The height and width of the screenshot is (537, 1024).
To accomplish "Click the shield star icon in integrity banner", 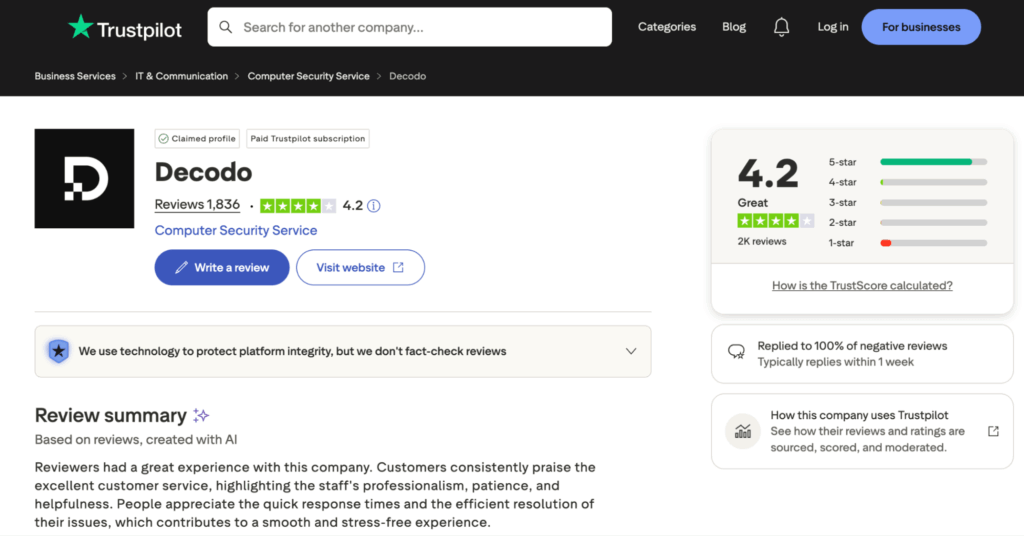I will 59,351.
